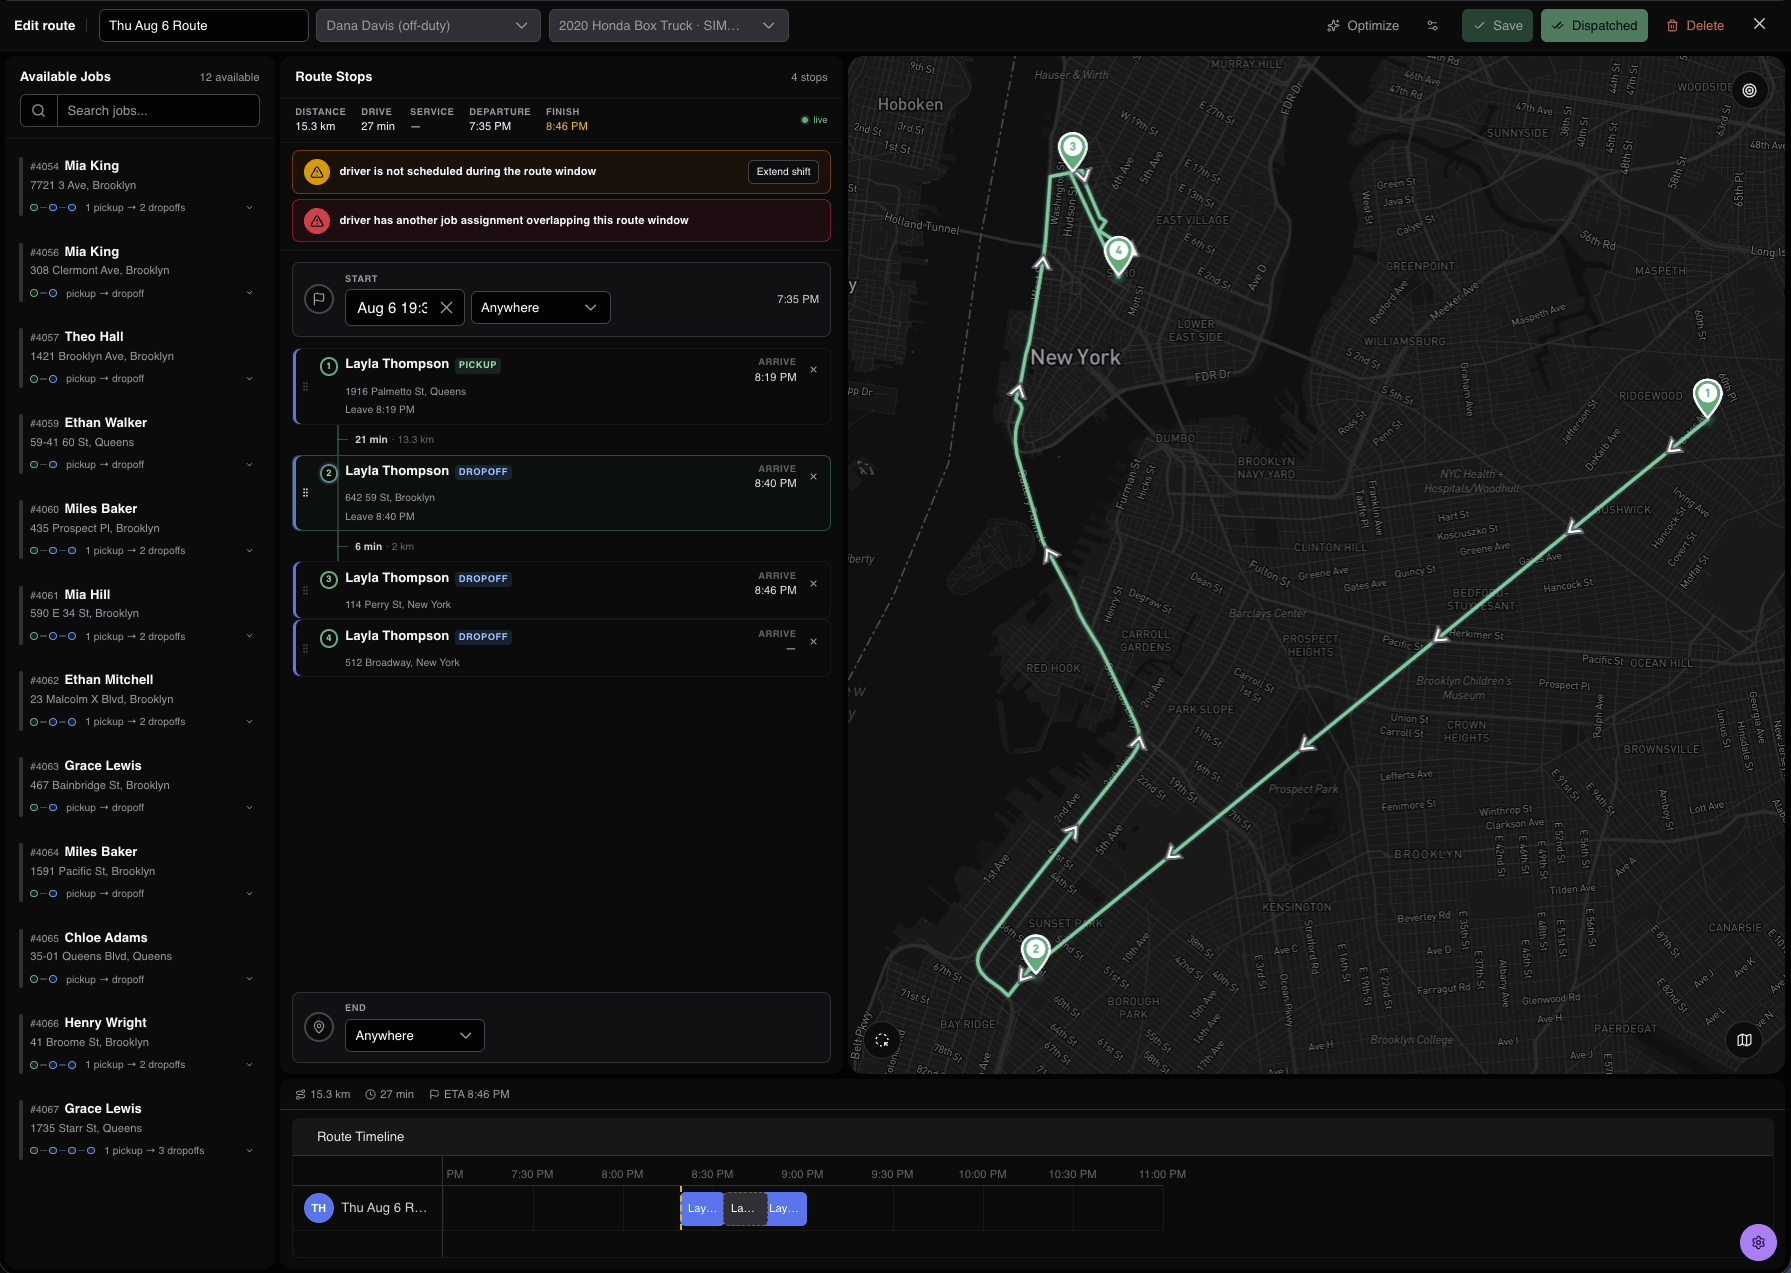Open the Dana Davis driver dropdown
The width and height of the screenshot is (1791, 1273).
click(x=428, y=26)
